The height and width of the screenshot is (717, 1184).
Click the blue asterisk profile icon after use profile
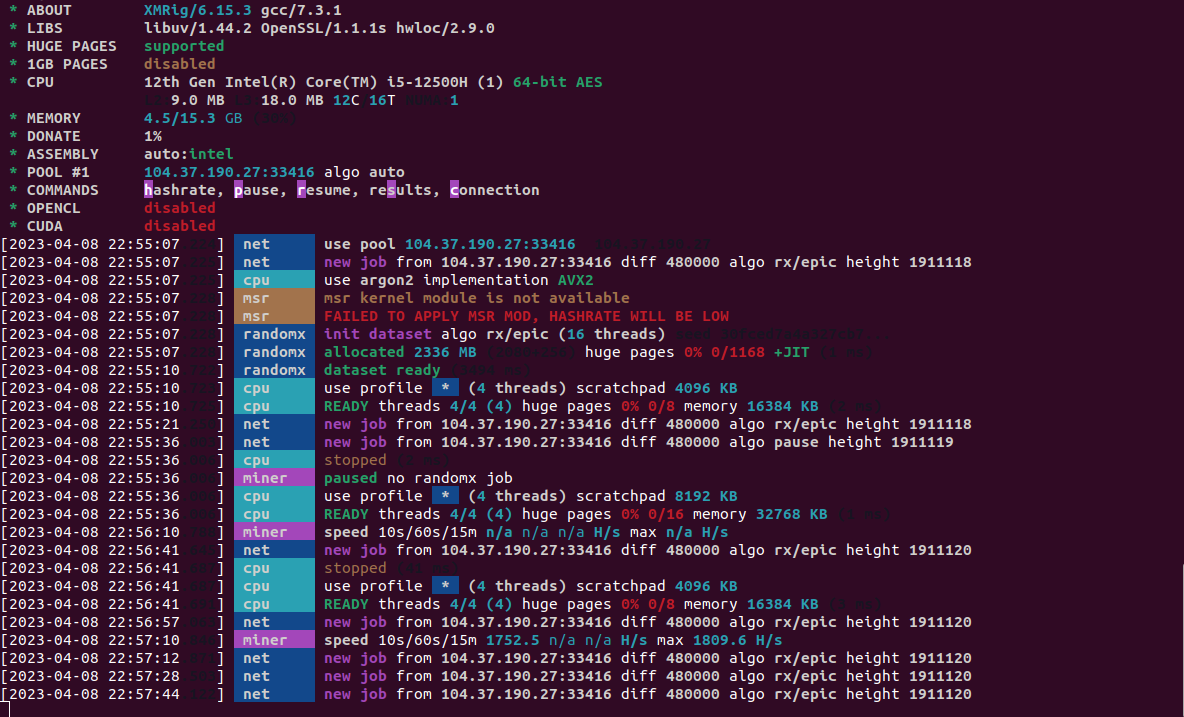click(x=445, y=388)
